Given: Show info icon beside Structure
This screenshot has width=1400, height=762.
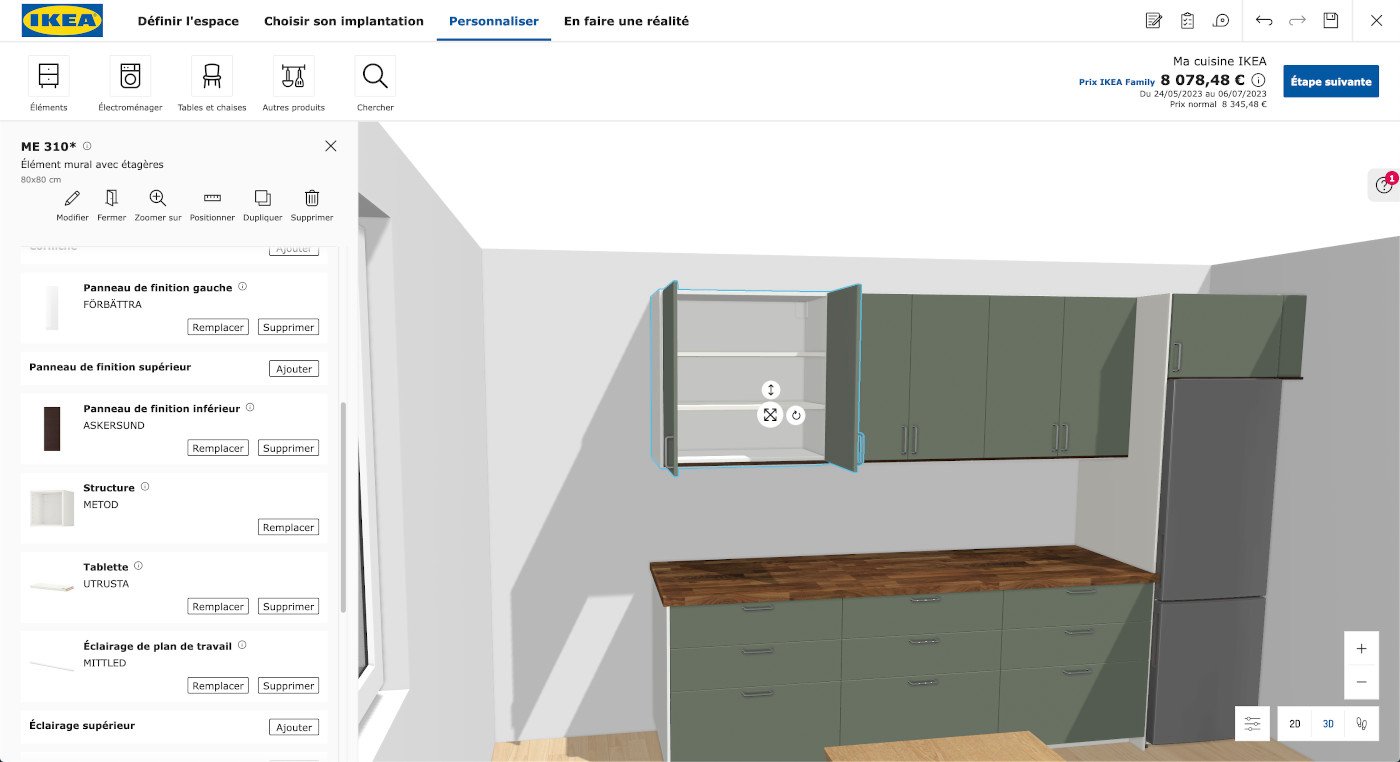Looking at the screenshot, I should 145,487.
